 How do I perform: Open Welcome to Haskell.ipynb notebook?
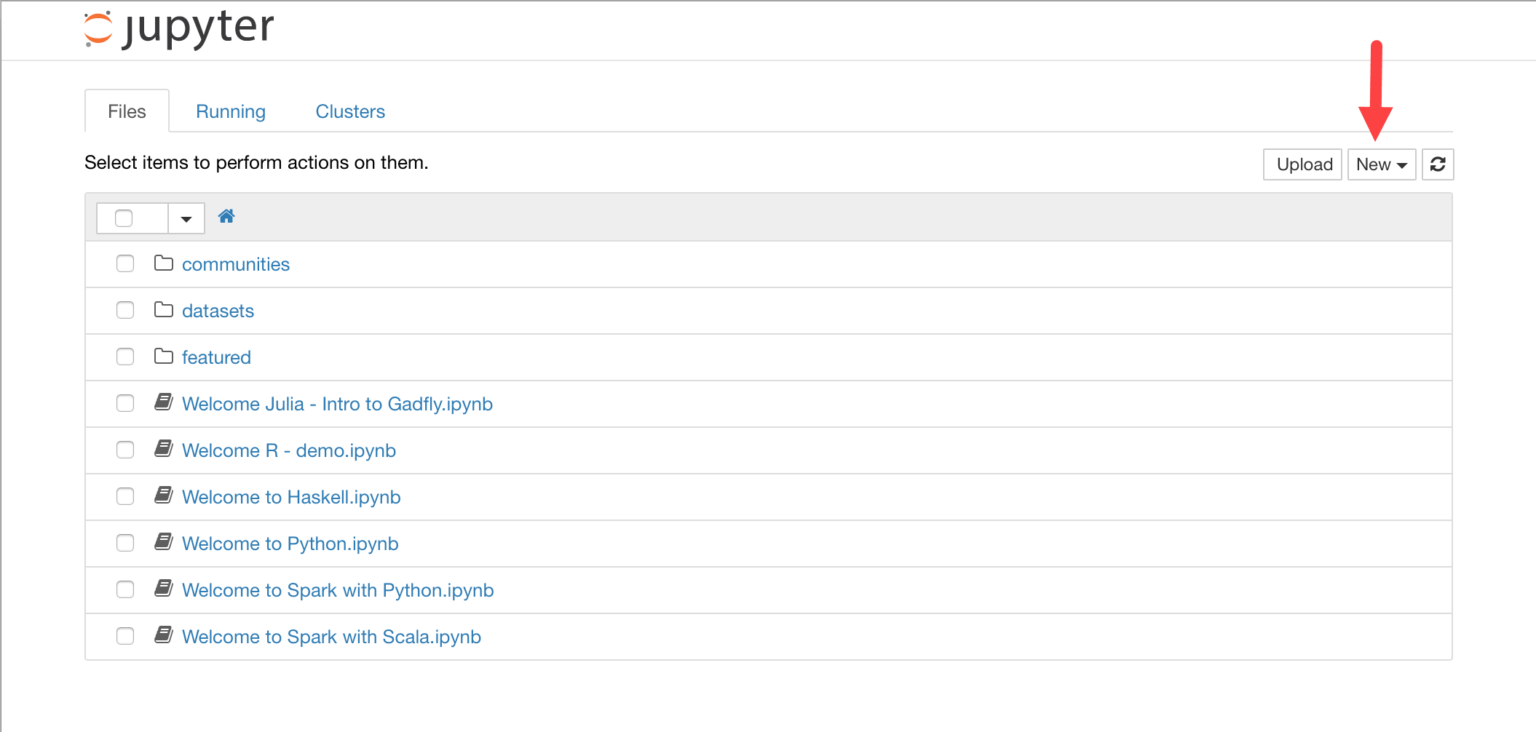pyautogui.click(x=291, y=497)
